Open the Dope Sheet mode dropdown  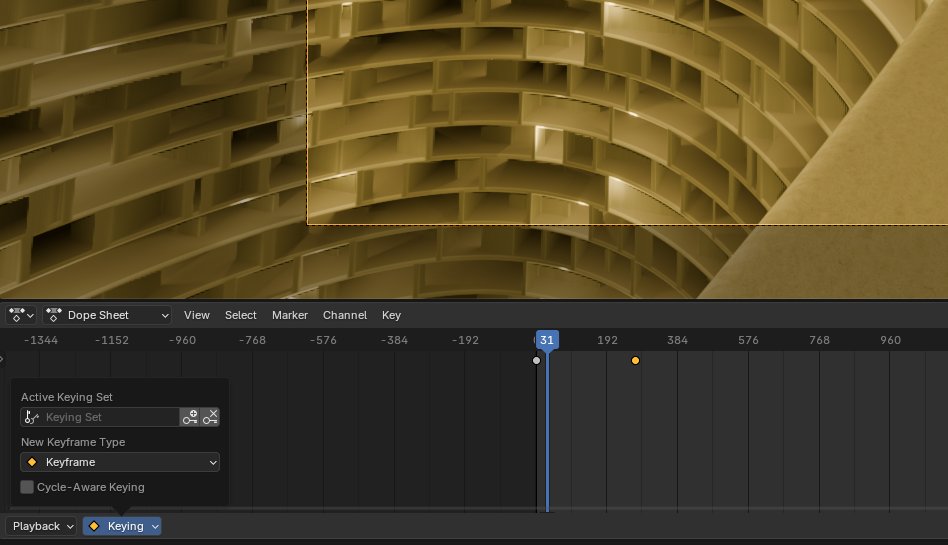tap(107, 315)
